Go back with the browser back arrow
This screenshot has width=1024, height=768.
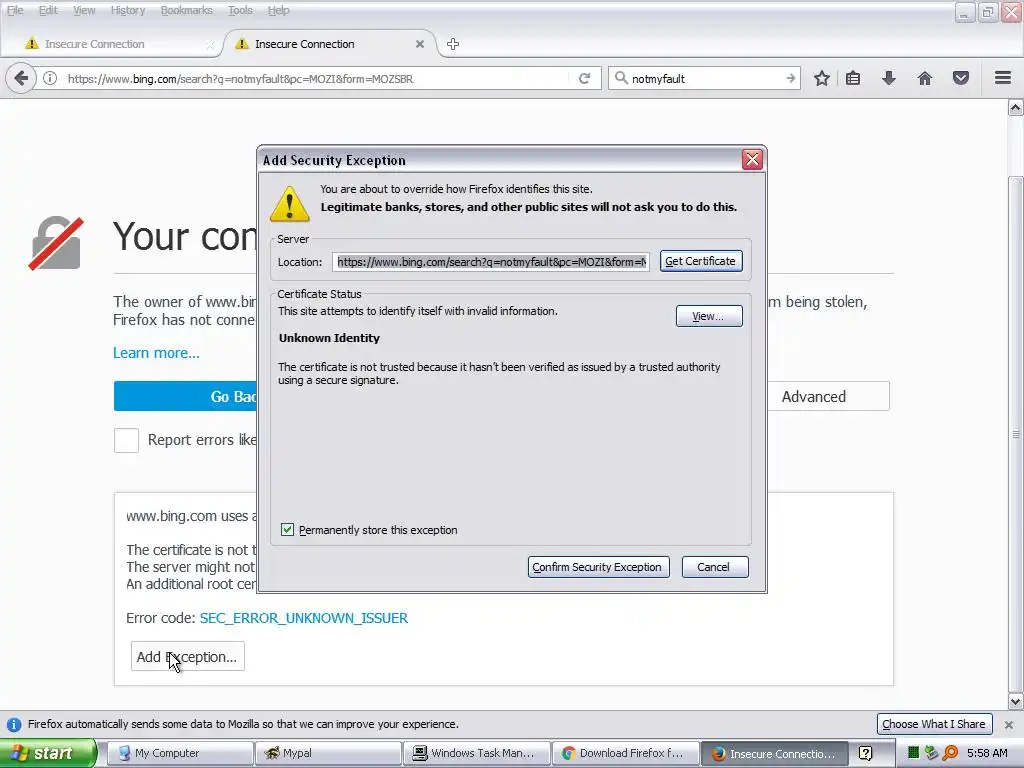click(21, 78)
